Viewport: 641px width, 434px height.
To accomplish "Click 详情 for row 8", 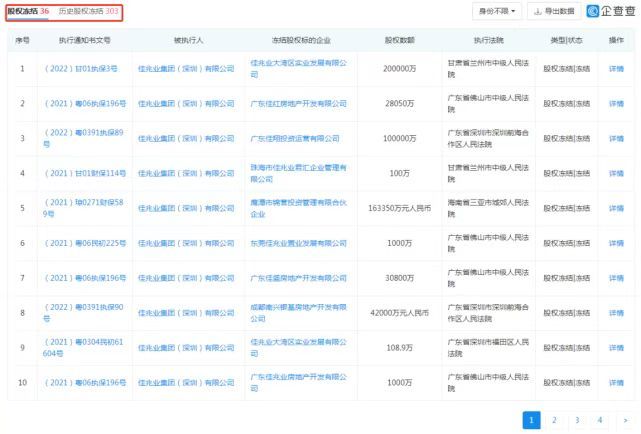I will click(x=616, y=313).
